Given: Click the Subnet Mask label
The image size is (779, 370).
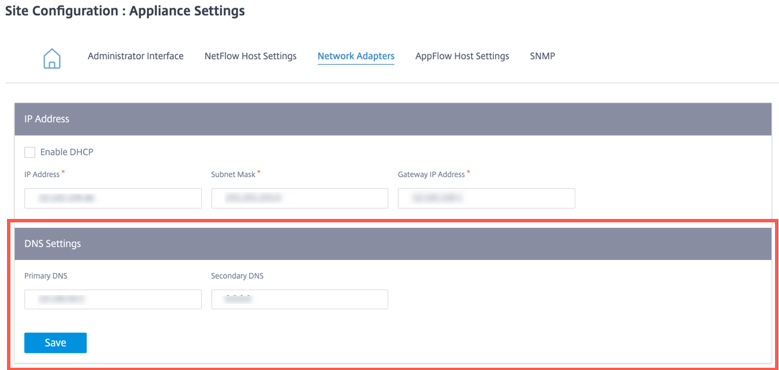Looking at the screenshot, I should pos(233,175).
